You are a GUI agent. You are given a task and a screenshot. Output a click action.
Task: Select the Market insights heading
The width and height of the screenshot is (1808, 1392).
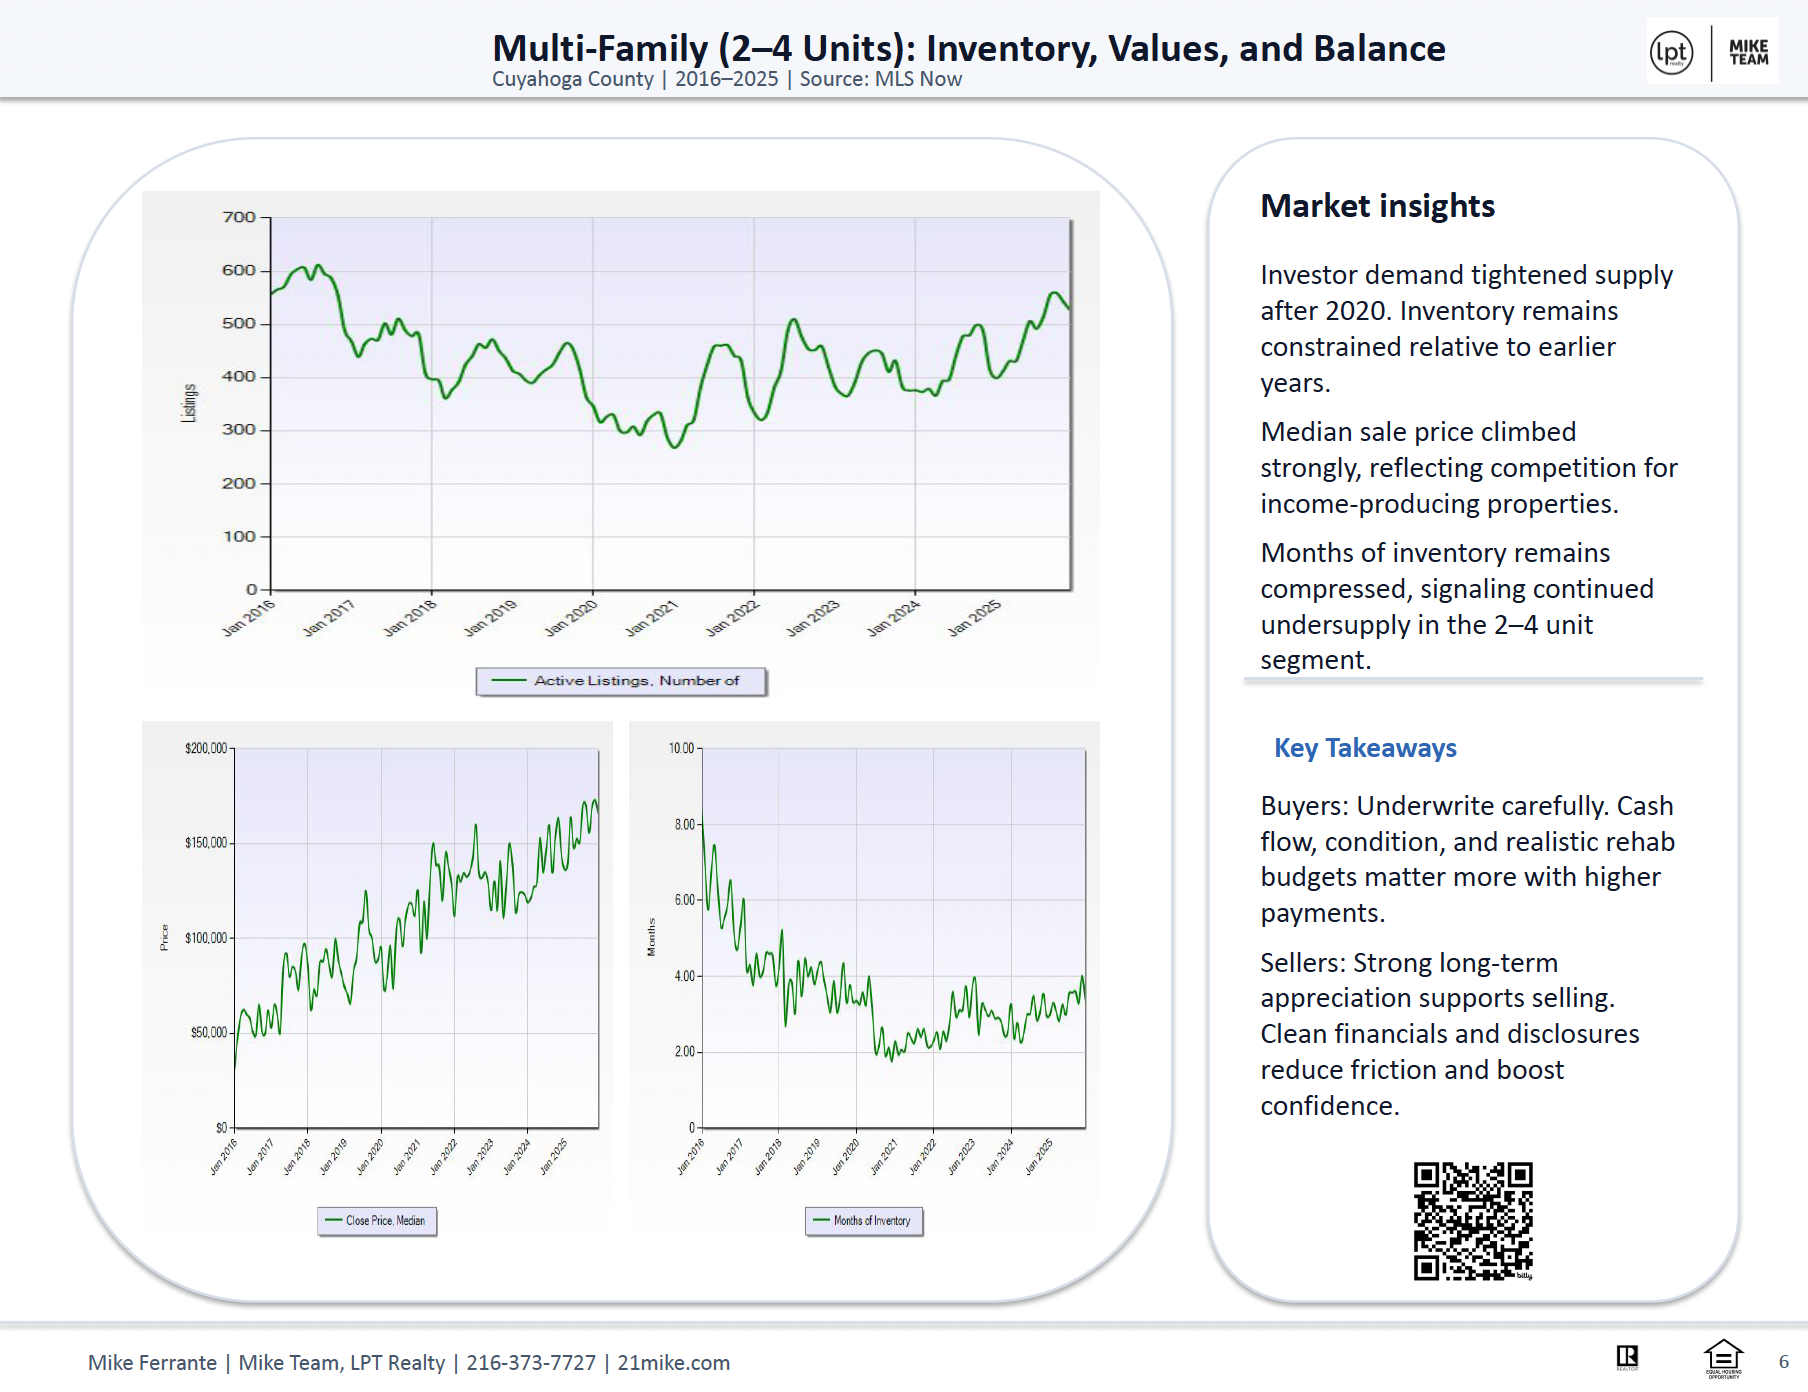point(1377,206)
